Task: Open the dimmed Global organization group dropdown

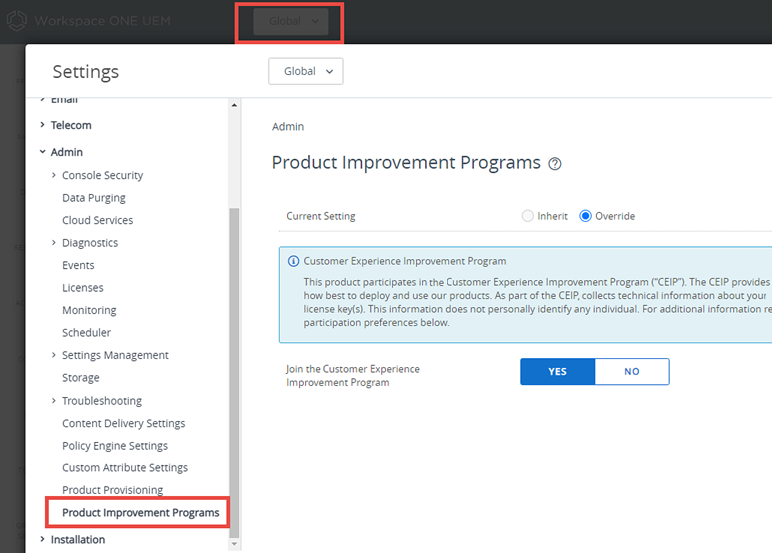Action: tap(291, 21)
